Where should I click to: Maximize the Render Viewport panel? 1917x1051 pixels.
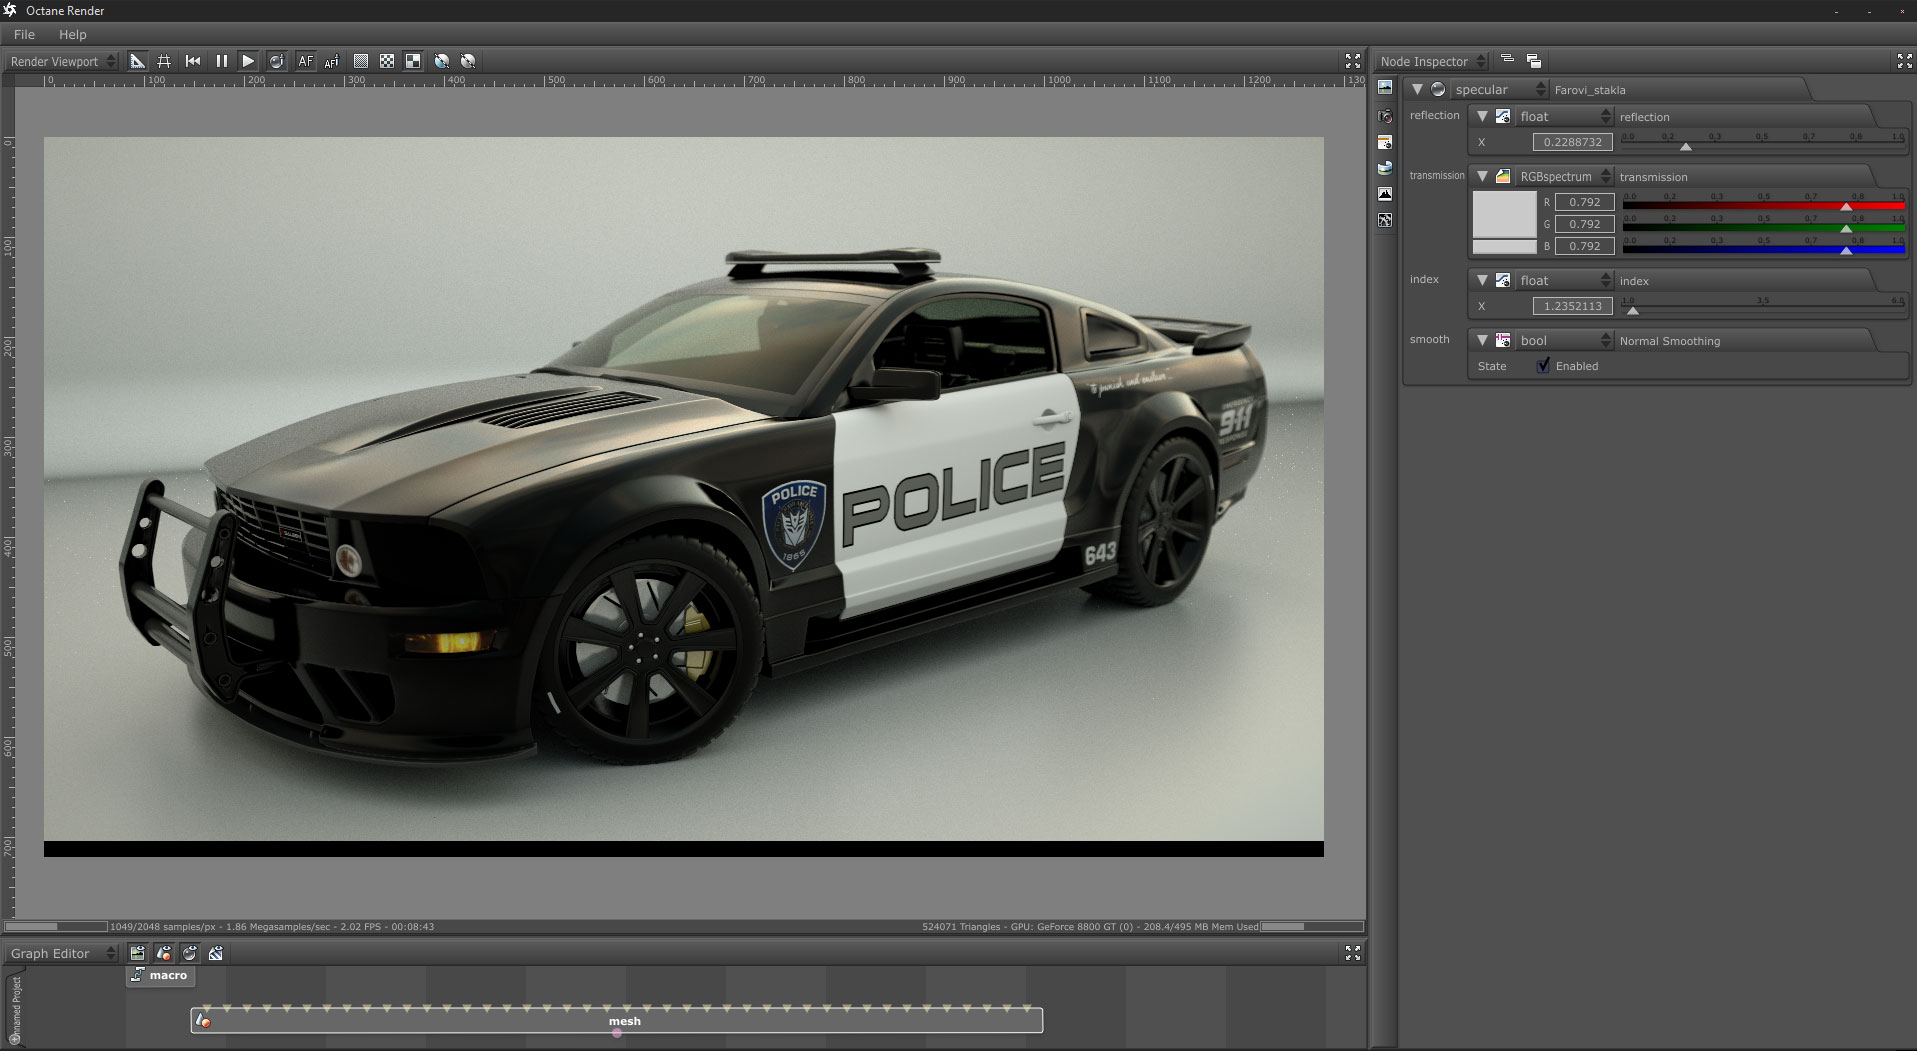1353,61
